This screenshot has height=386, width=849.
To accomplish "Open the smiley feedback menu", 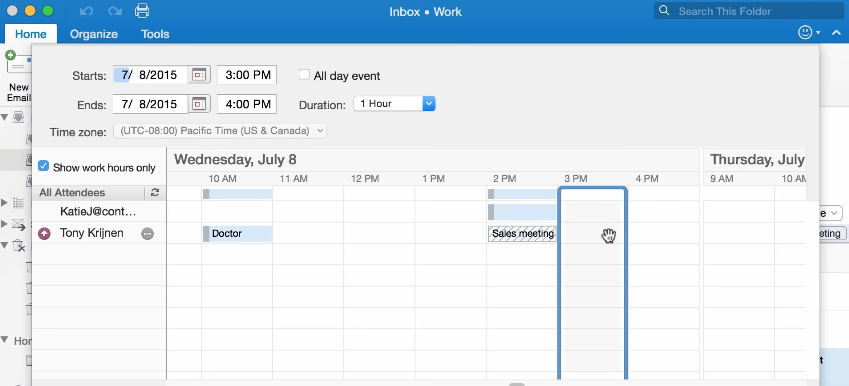I will point(809,32).
